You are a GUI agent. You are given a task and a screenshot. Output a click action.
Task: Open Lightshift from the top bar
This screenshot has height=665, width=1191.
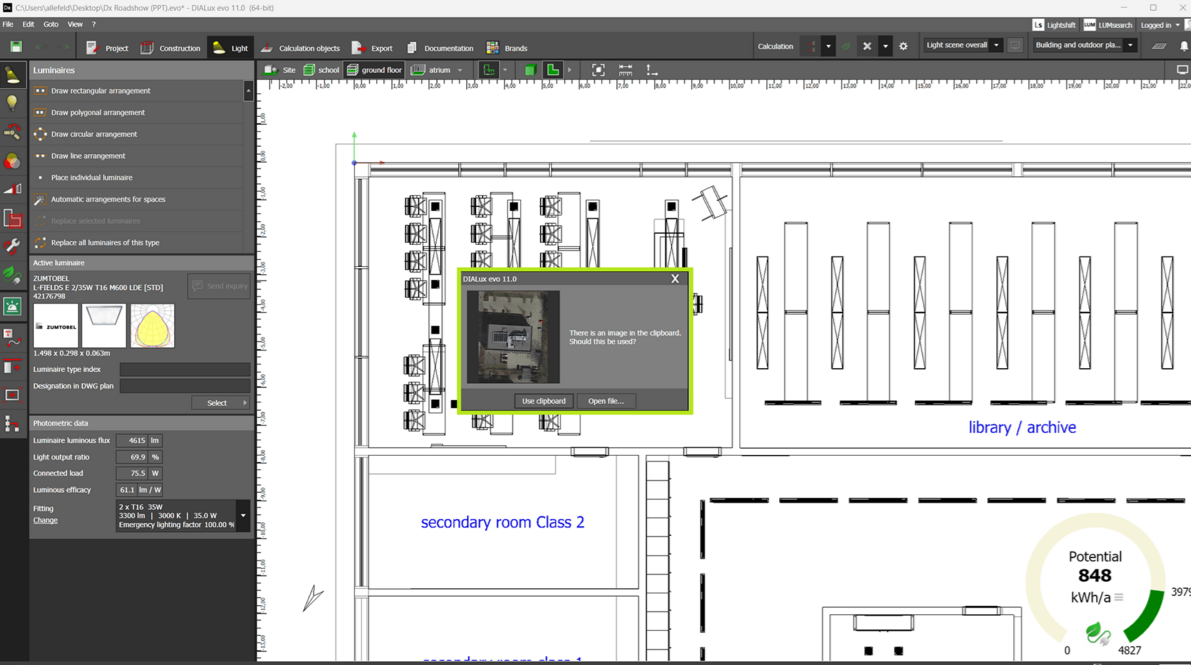point(1054,25)
